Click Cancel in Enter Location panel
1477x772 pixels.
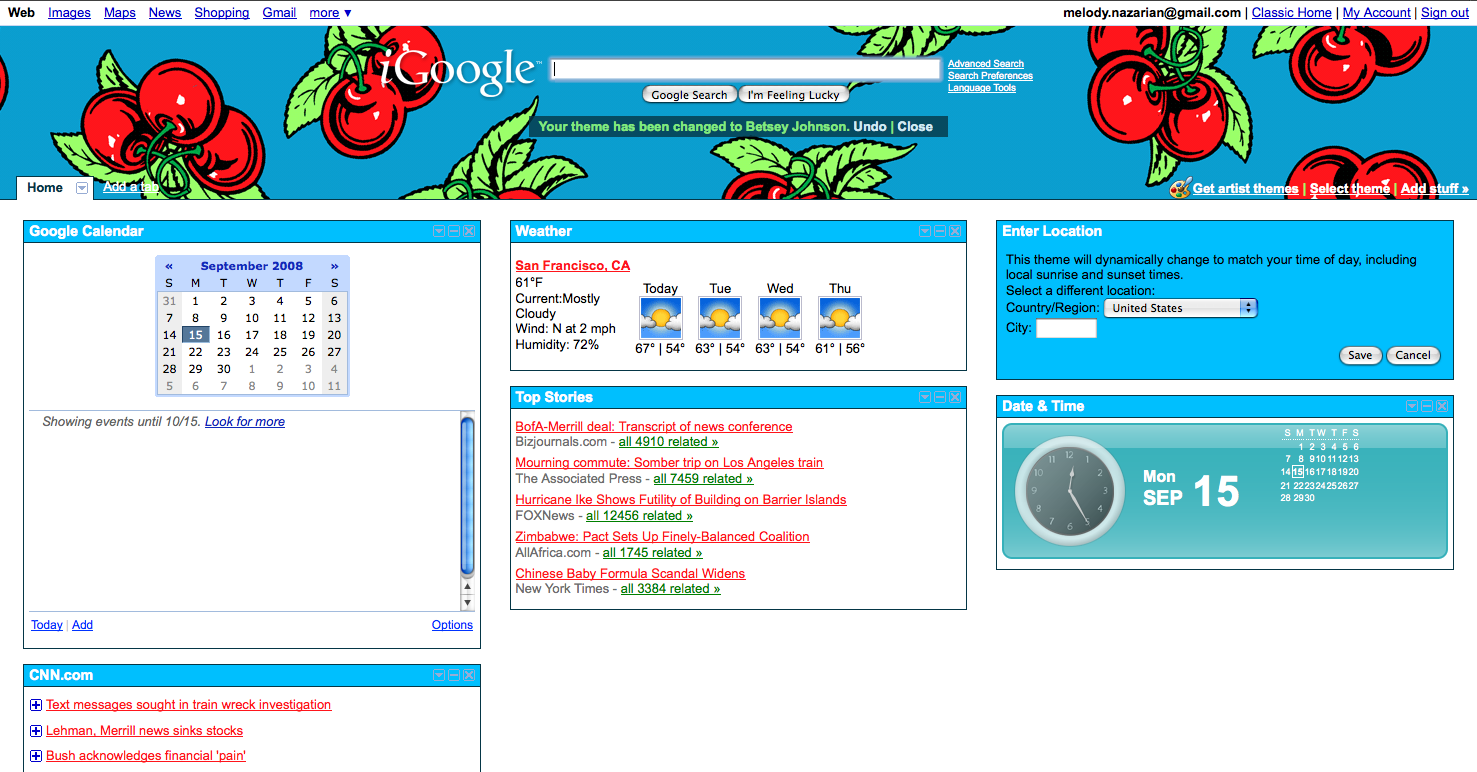point(1413,355)
